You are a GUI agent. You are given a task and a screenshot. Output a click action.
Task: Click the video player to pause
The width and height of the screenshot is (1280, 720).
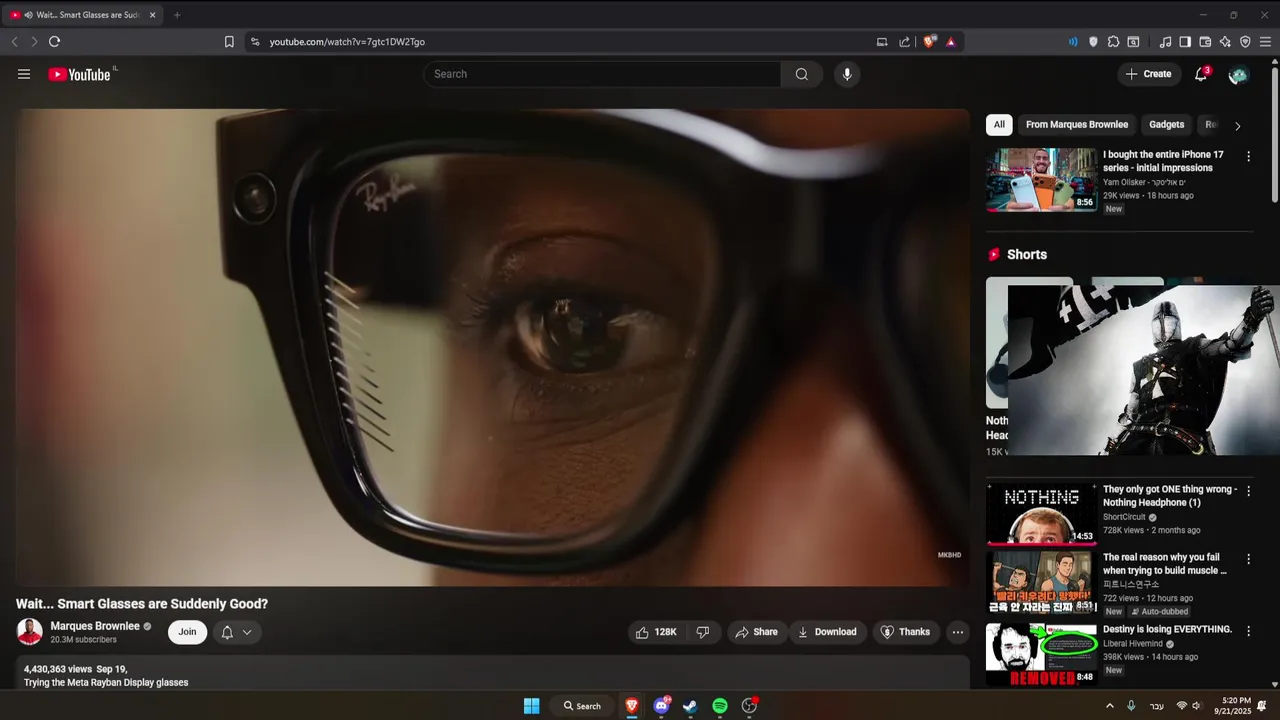(492, 347)
